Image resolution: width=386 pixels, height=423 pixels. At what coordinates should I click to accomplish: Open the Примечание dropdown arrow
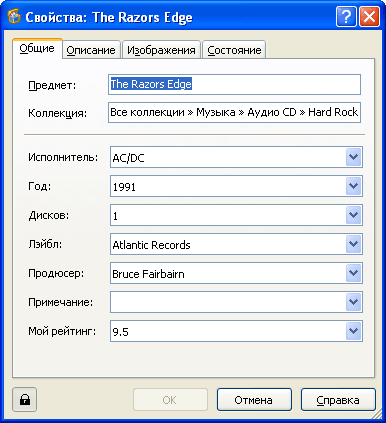[353, 302]
